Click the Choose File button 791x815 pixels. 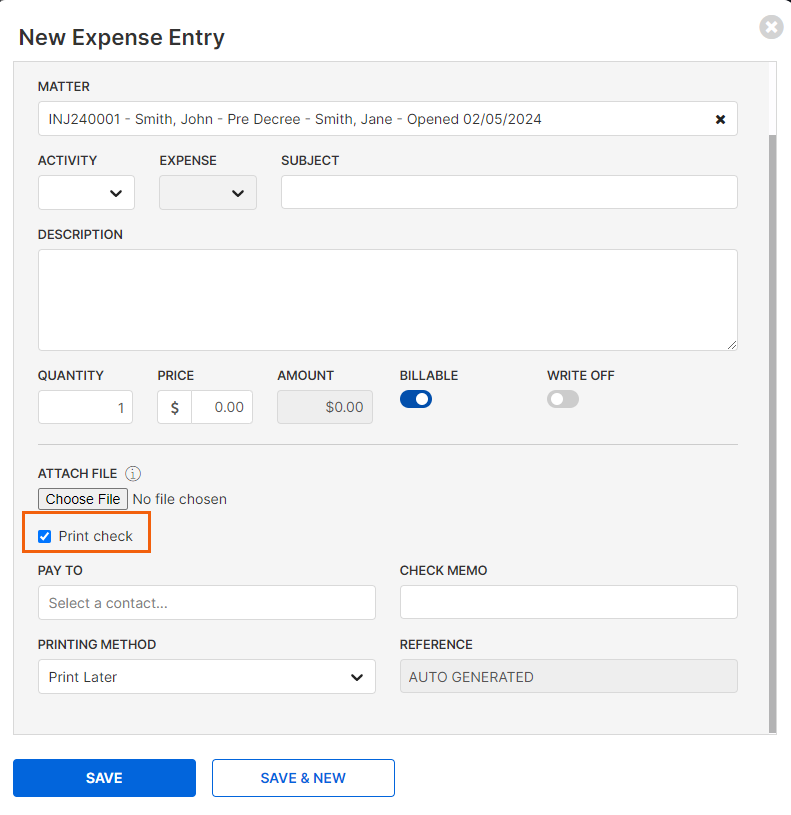pyautogui.click(x=83, y=499)
